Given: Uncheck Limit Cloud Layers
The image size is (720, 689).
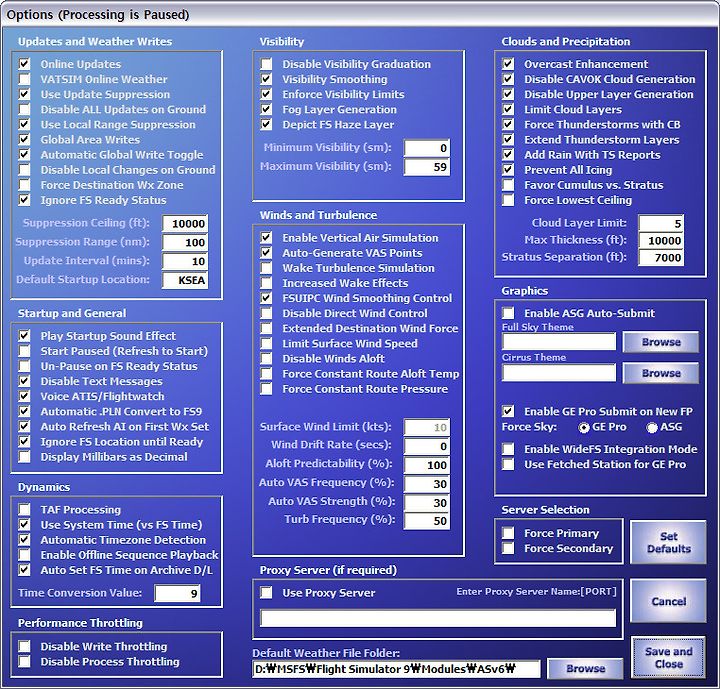Looking at the screenshot, I should [x=508, y=109].
